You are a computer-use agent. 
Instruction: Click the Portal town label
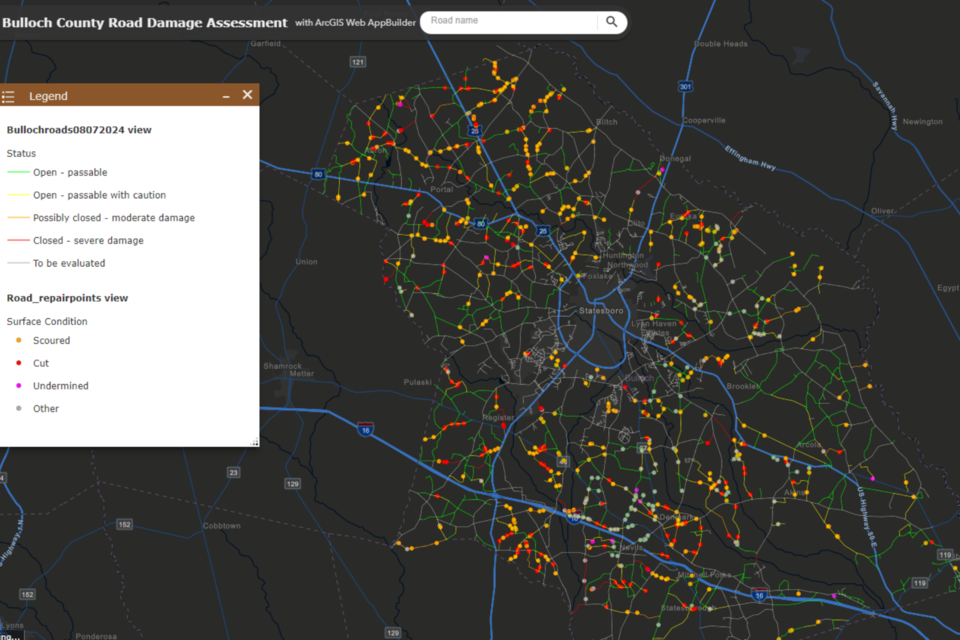441,189
